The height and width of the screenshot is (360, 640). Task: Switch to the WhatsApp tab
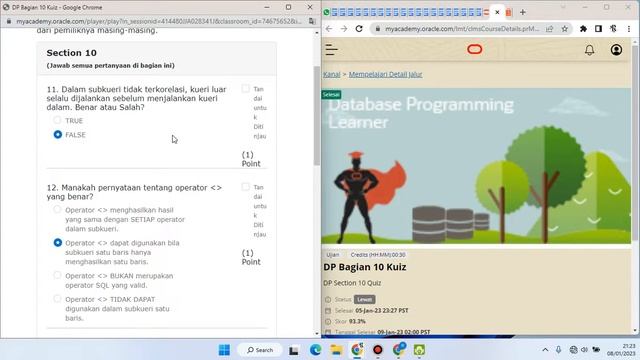(327, 12)
